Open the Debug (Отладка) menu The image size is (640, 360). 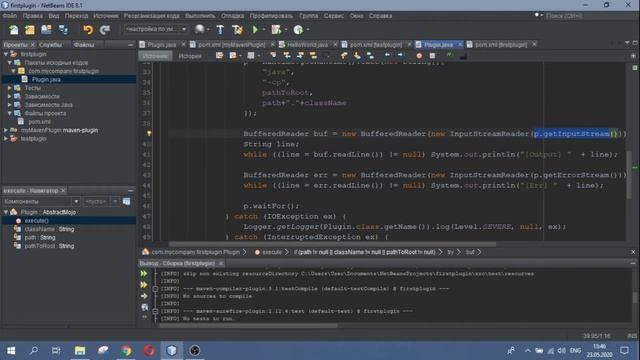232,16
